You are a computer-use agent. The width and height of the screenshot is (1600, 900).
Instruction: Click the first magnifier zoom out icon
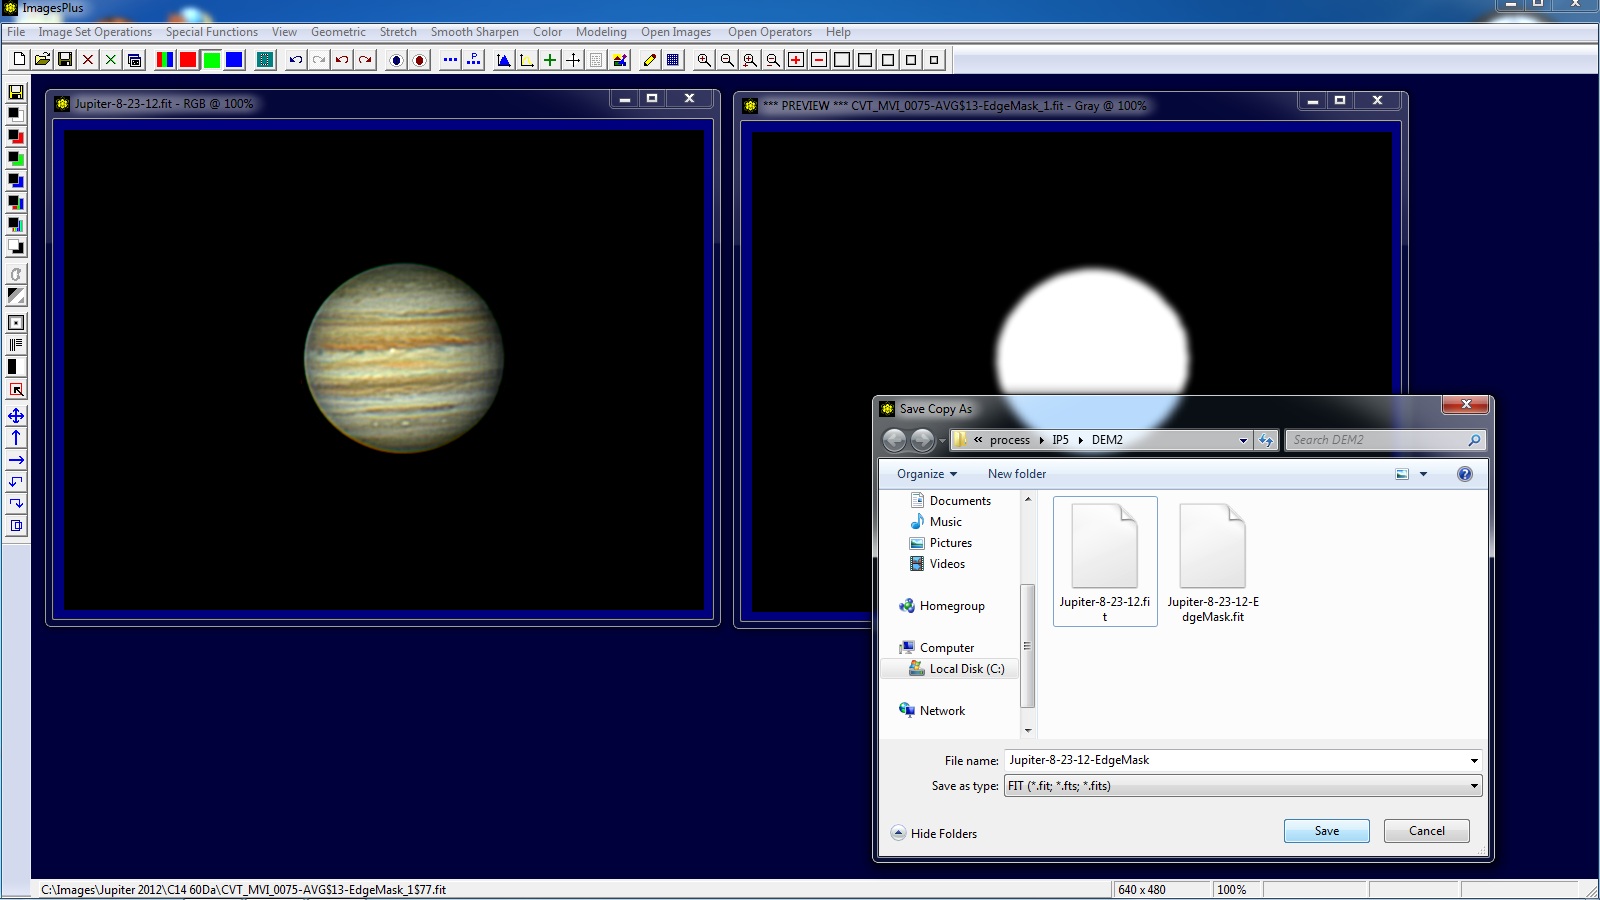(727, 60)
